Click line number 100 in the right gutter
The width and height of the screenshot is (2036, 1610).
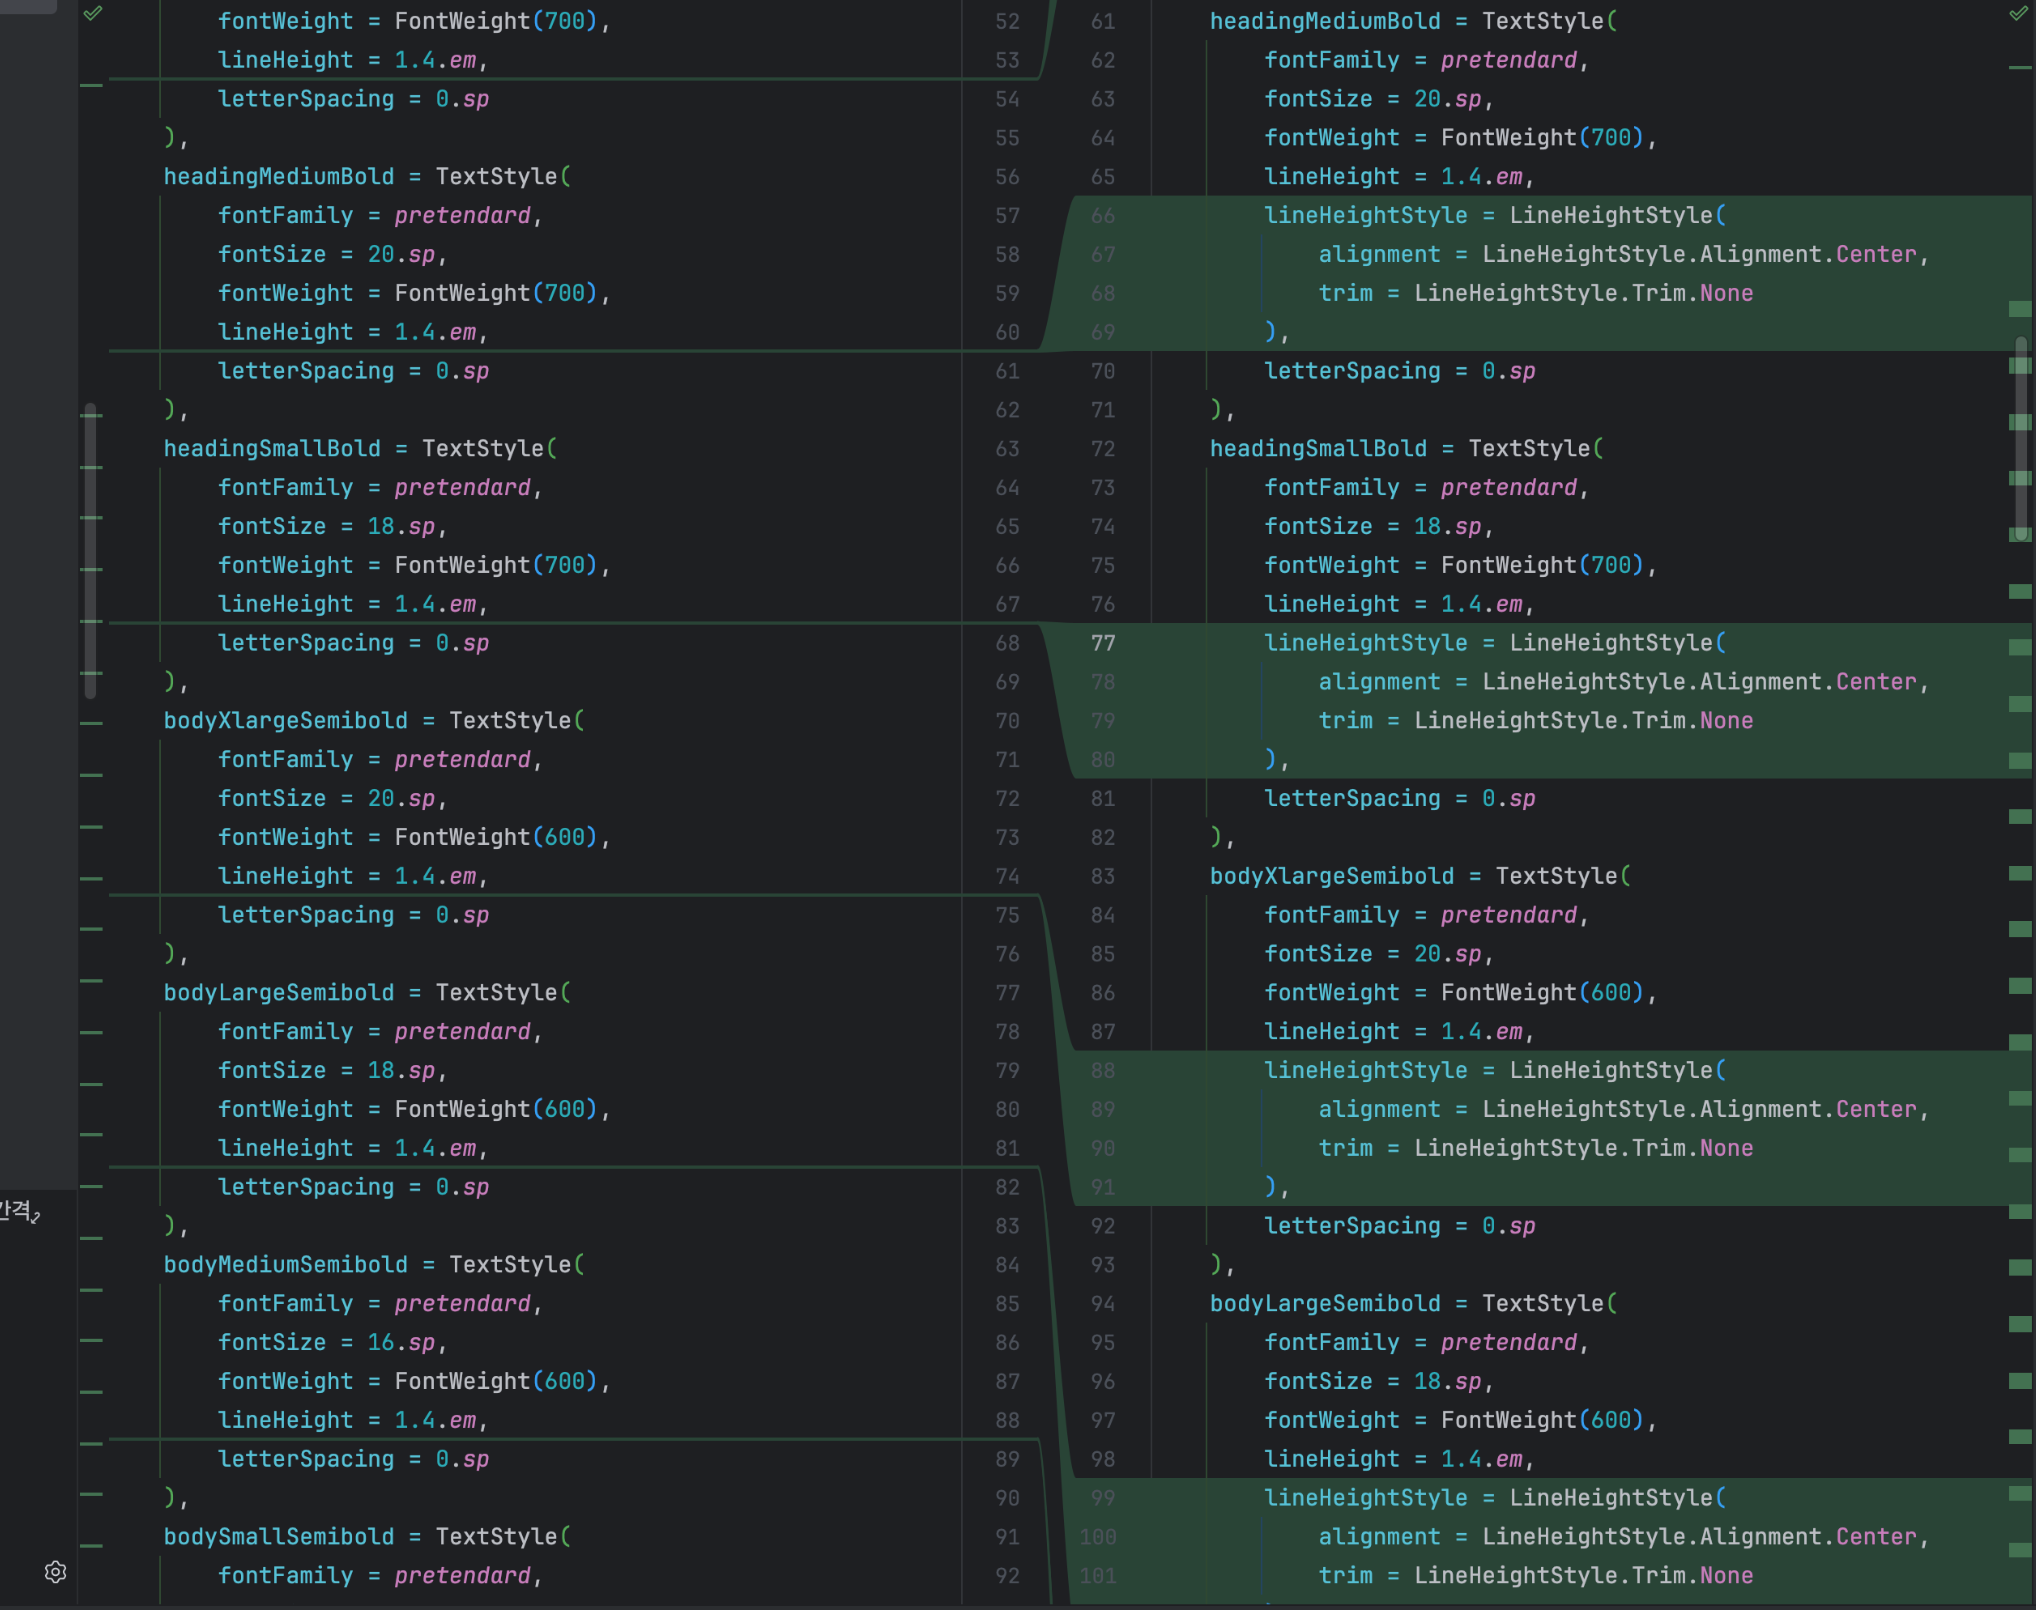(1098, 1537)
